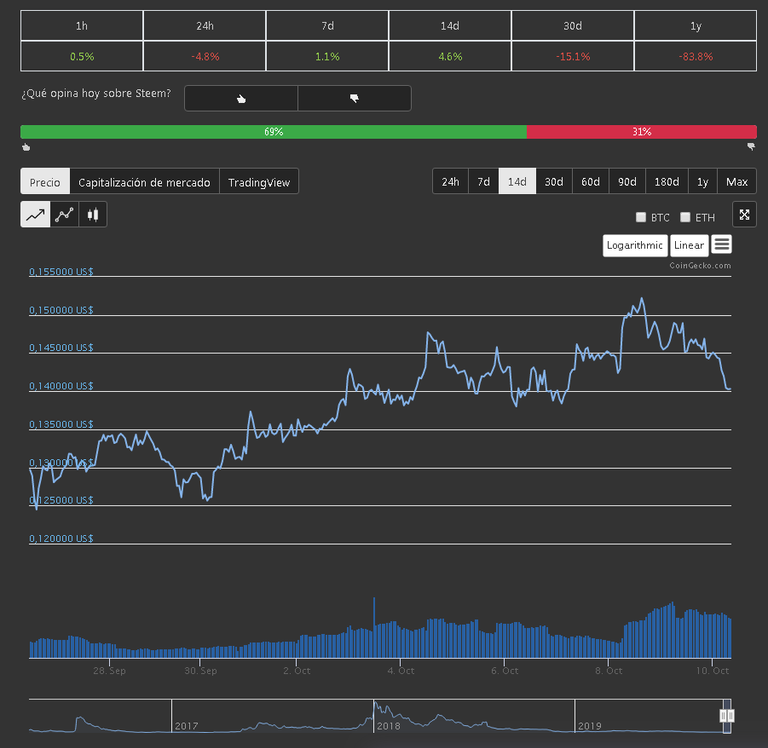The image size is (768, 748).
Task: Click the 0,150000 US$ axis label
Action: (61, 310)
